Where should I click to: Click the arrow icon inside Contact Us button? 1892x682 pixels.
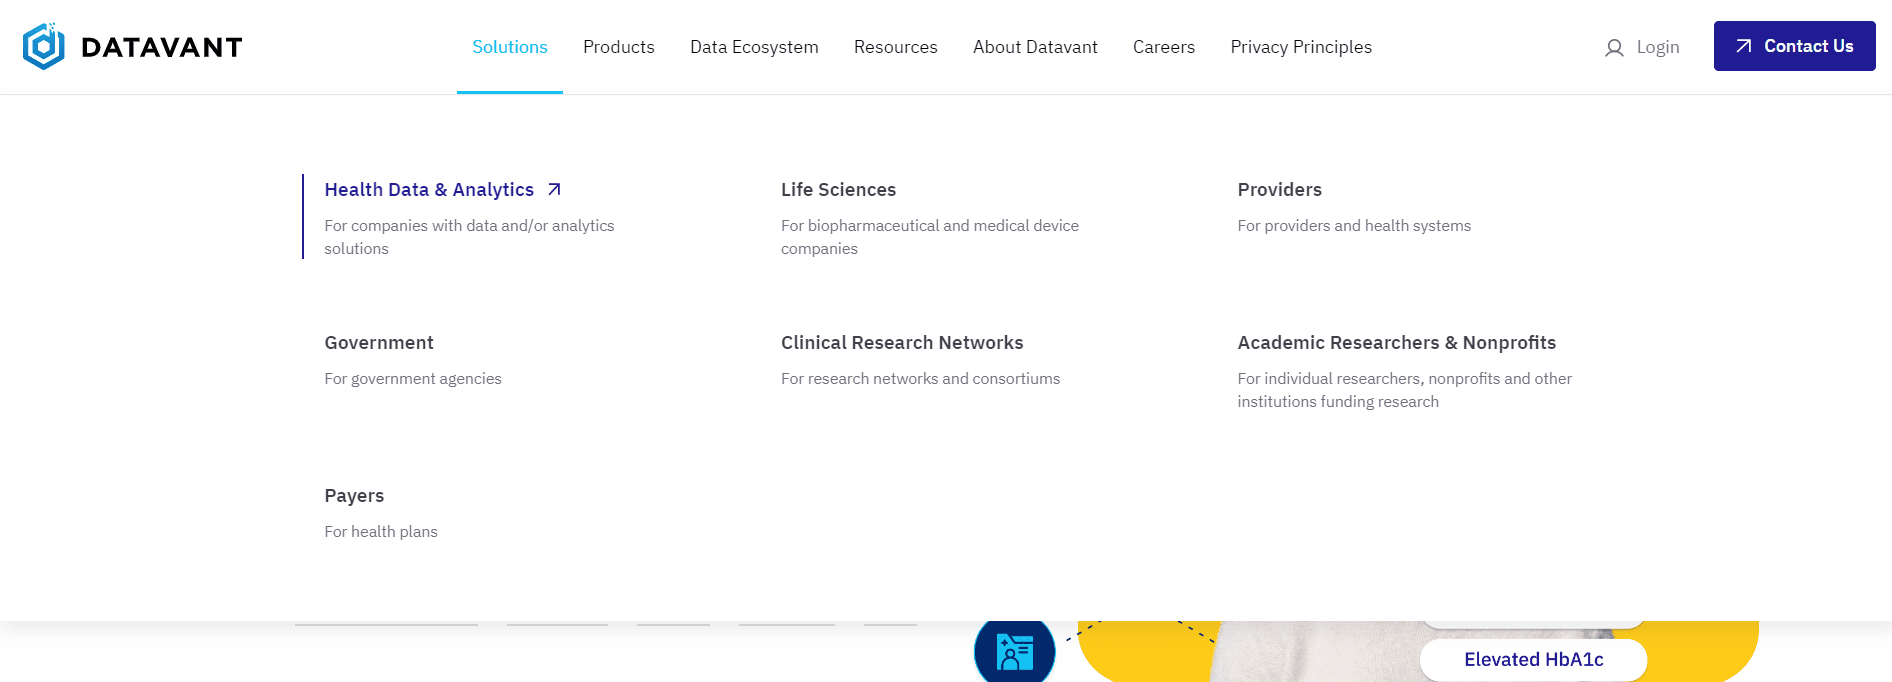[1744, 47]
